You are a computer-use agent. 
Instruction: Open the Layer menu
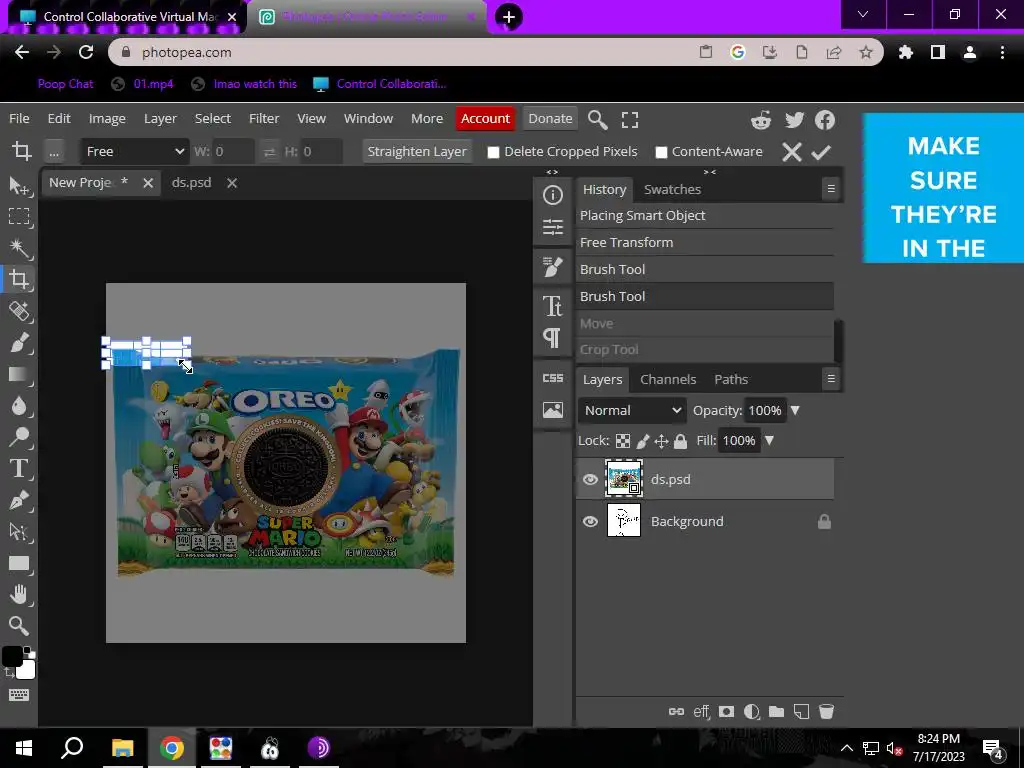pyautogui.click(x=160, y=118)
